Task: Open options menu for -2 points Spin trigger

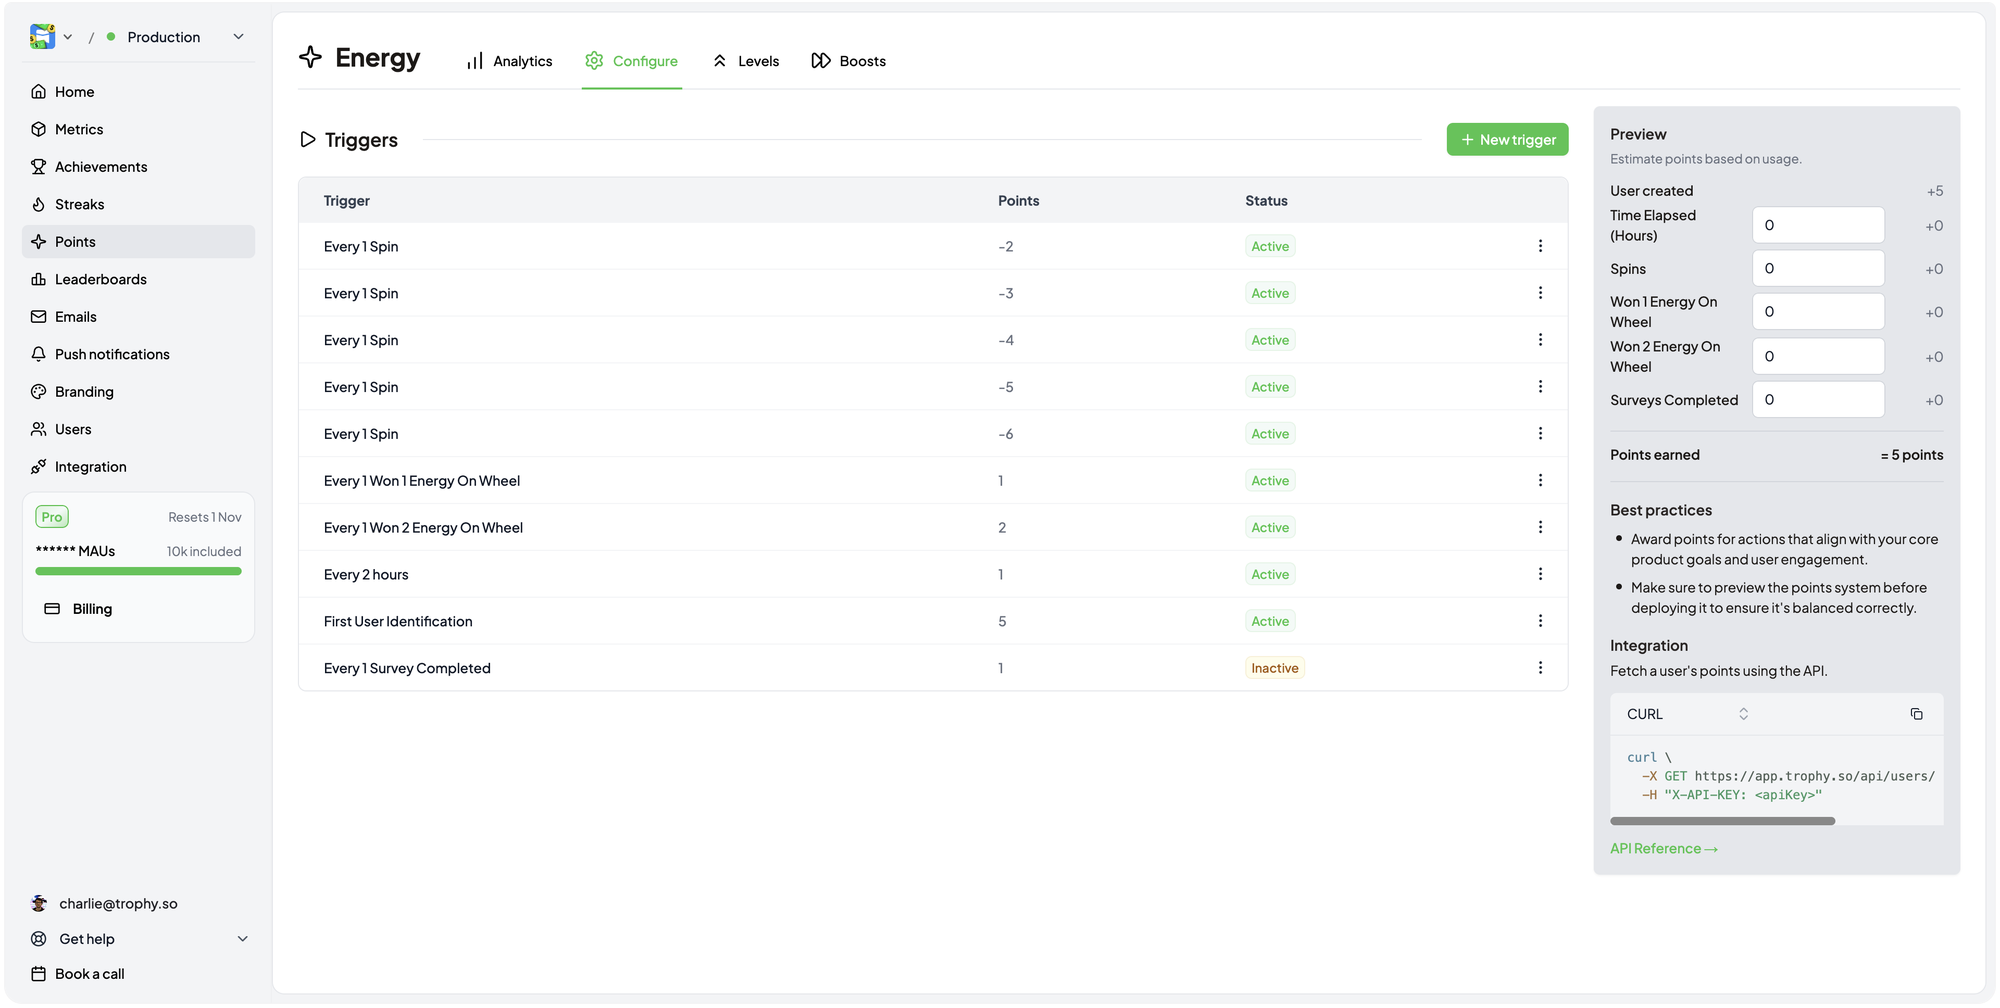Action: [1540, 246]
